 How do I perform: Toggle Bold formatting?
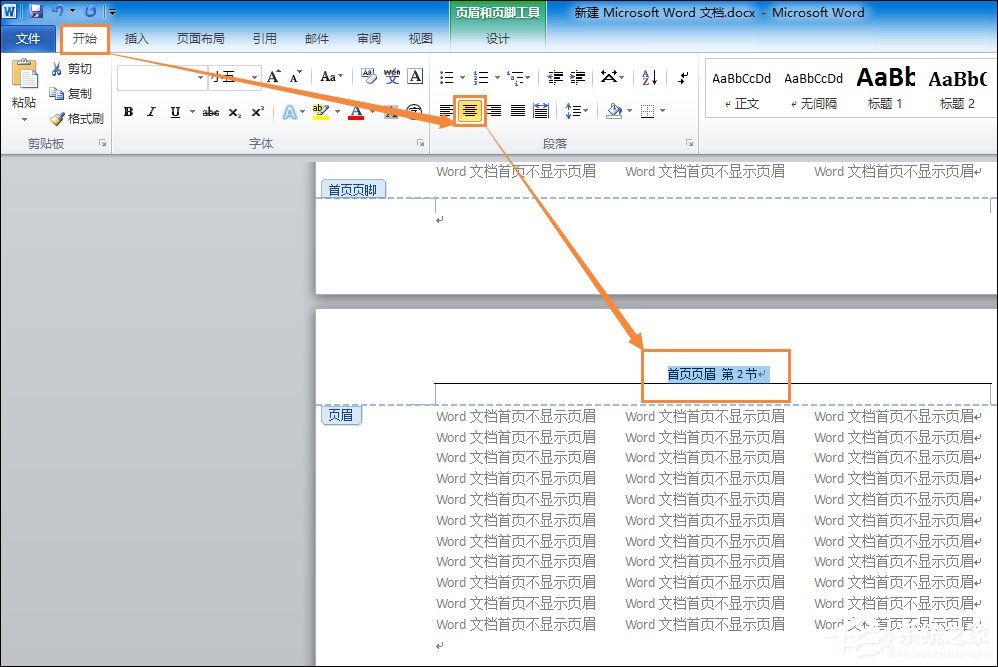(x=128, y=112)
